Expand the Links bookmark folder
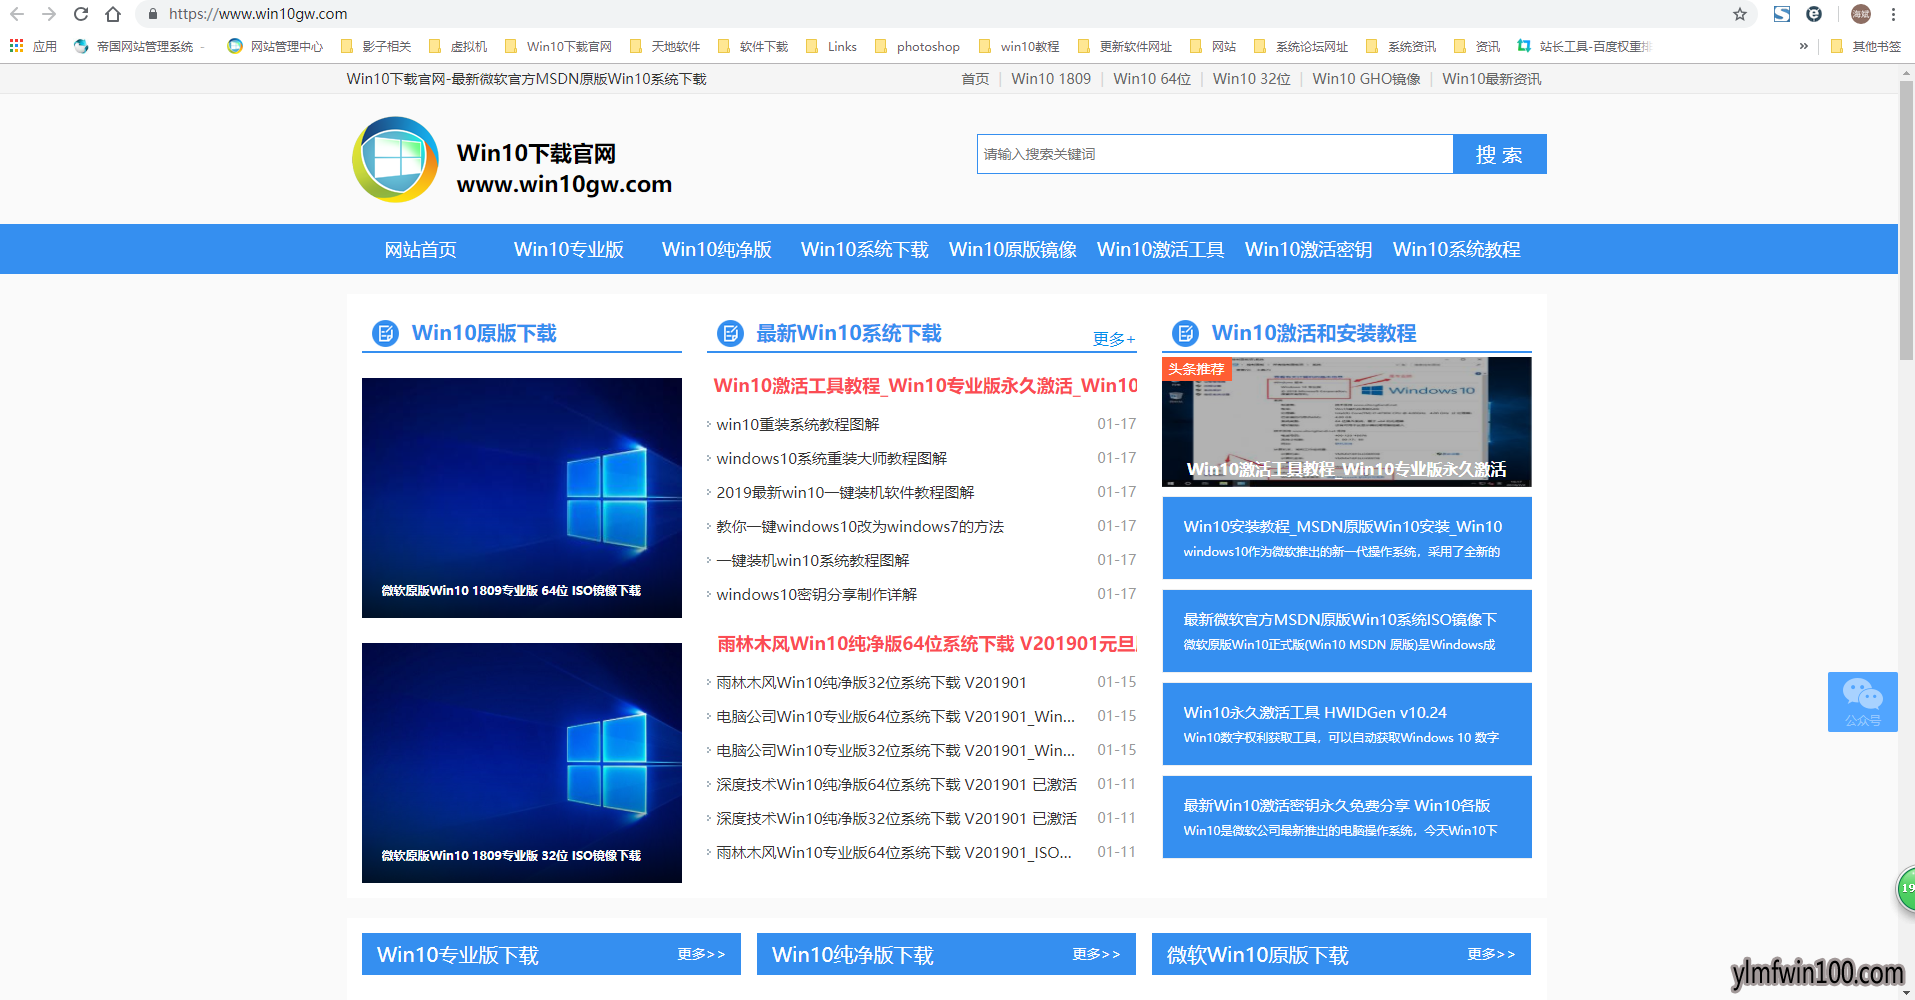The height and width of the screenshot is (1000, 1915). pyautogui.click(x=831, y=46)
